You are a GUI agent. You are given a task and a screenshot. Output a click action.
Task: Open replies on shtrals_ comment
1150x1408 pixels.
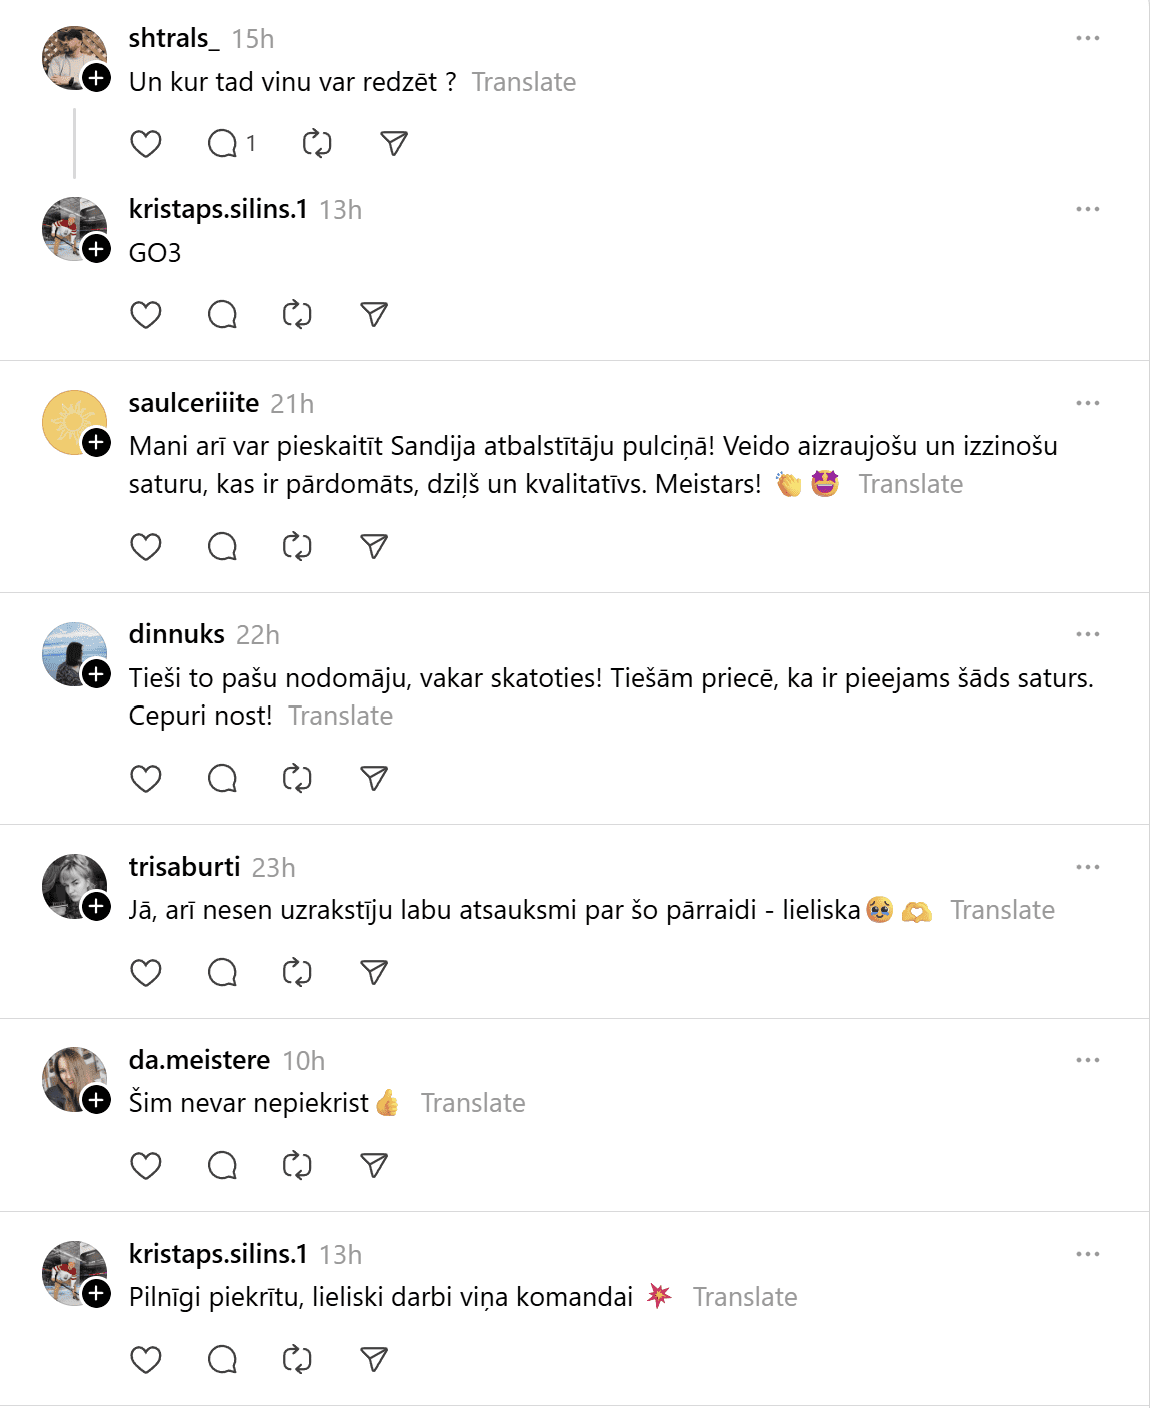coord(223,144)
